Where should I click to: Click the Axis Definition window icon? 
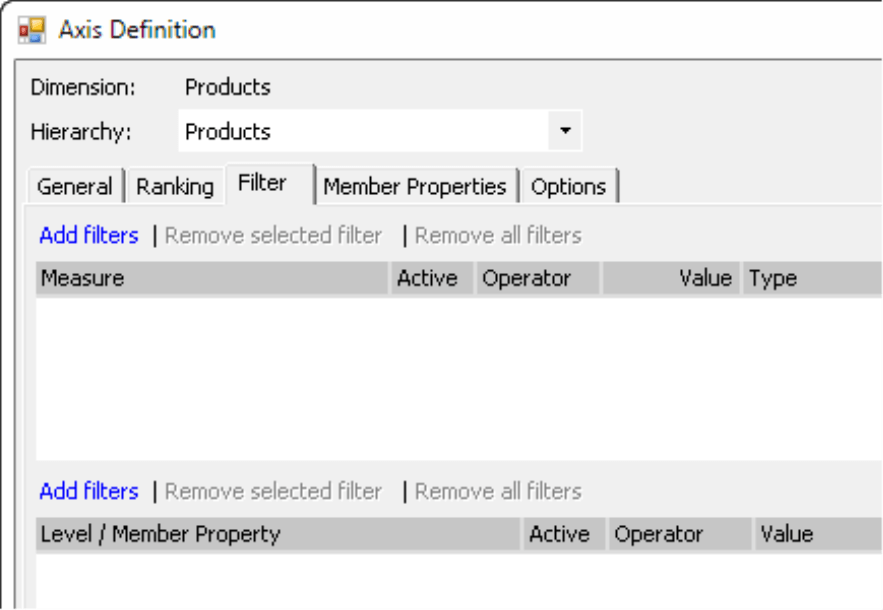coord(32,30)
